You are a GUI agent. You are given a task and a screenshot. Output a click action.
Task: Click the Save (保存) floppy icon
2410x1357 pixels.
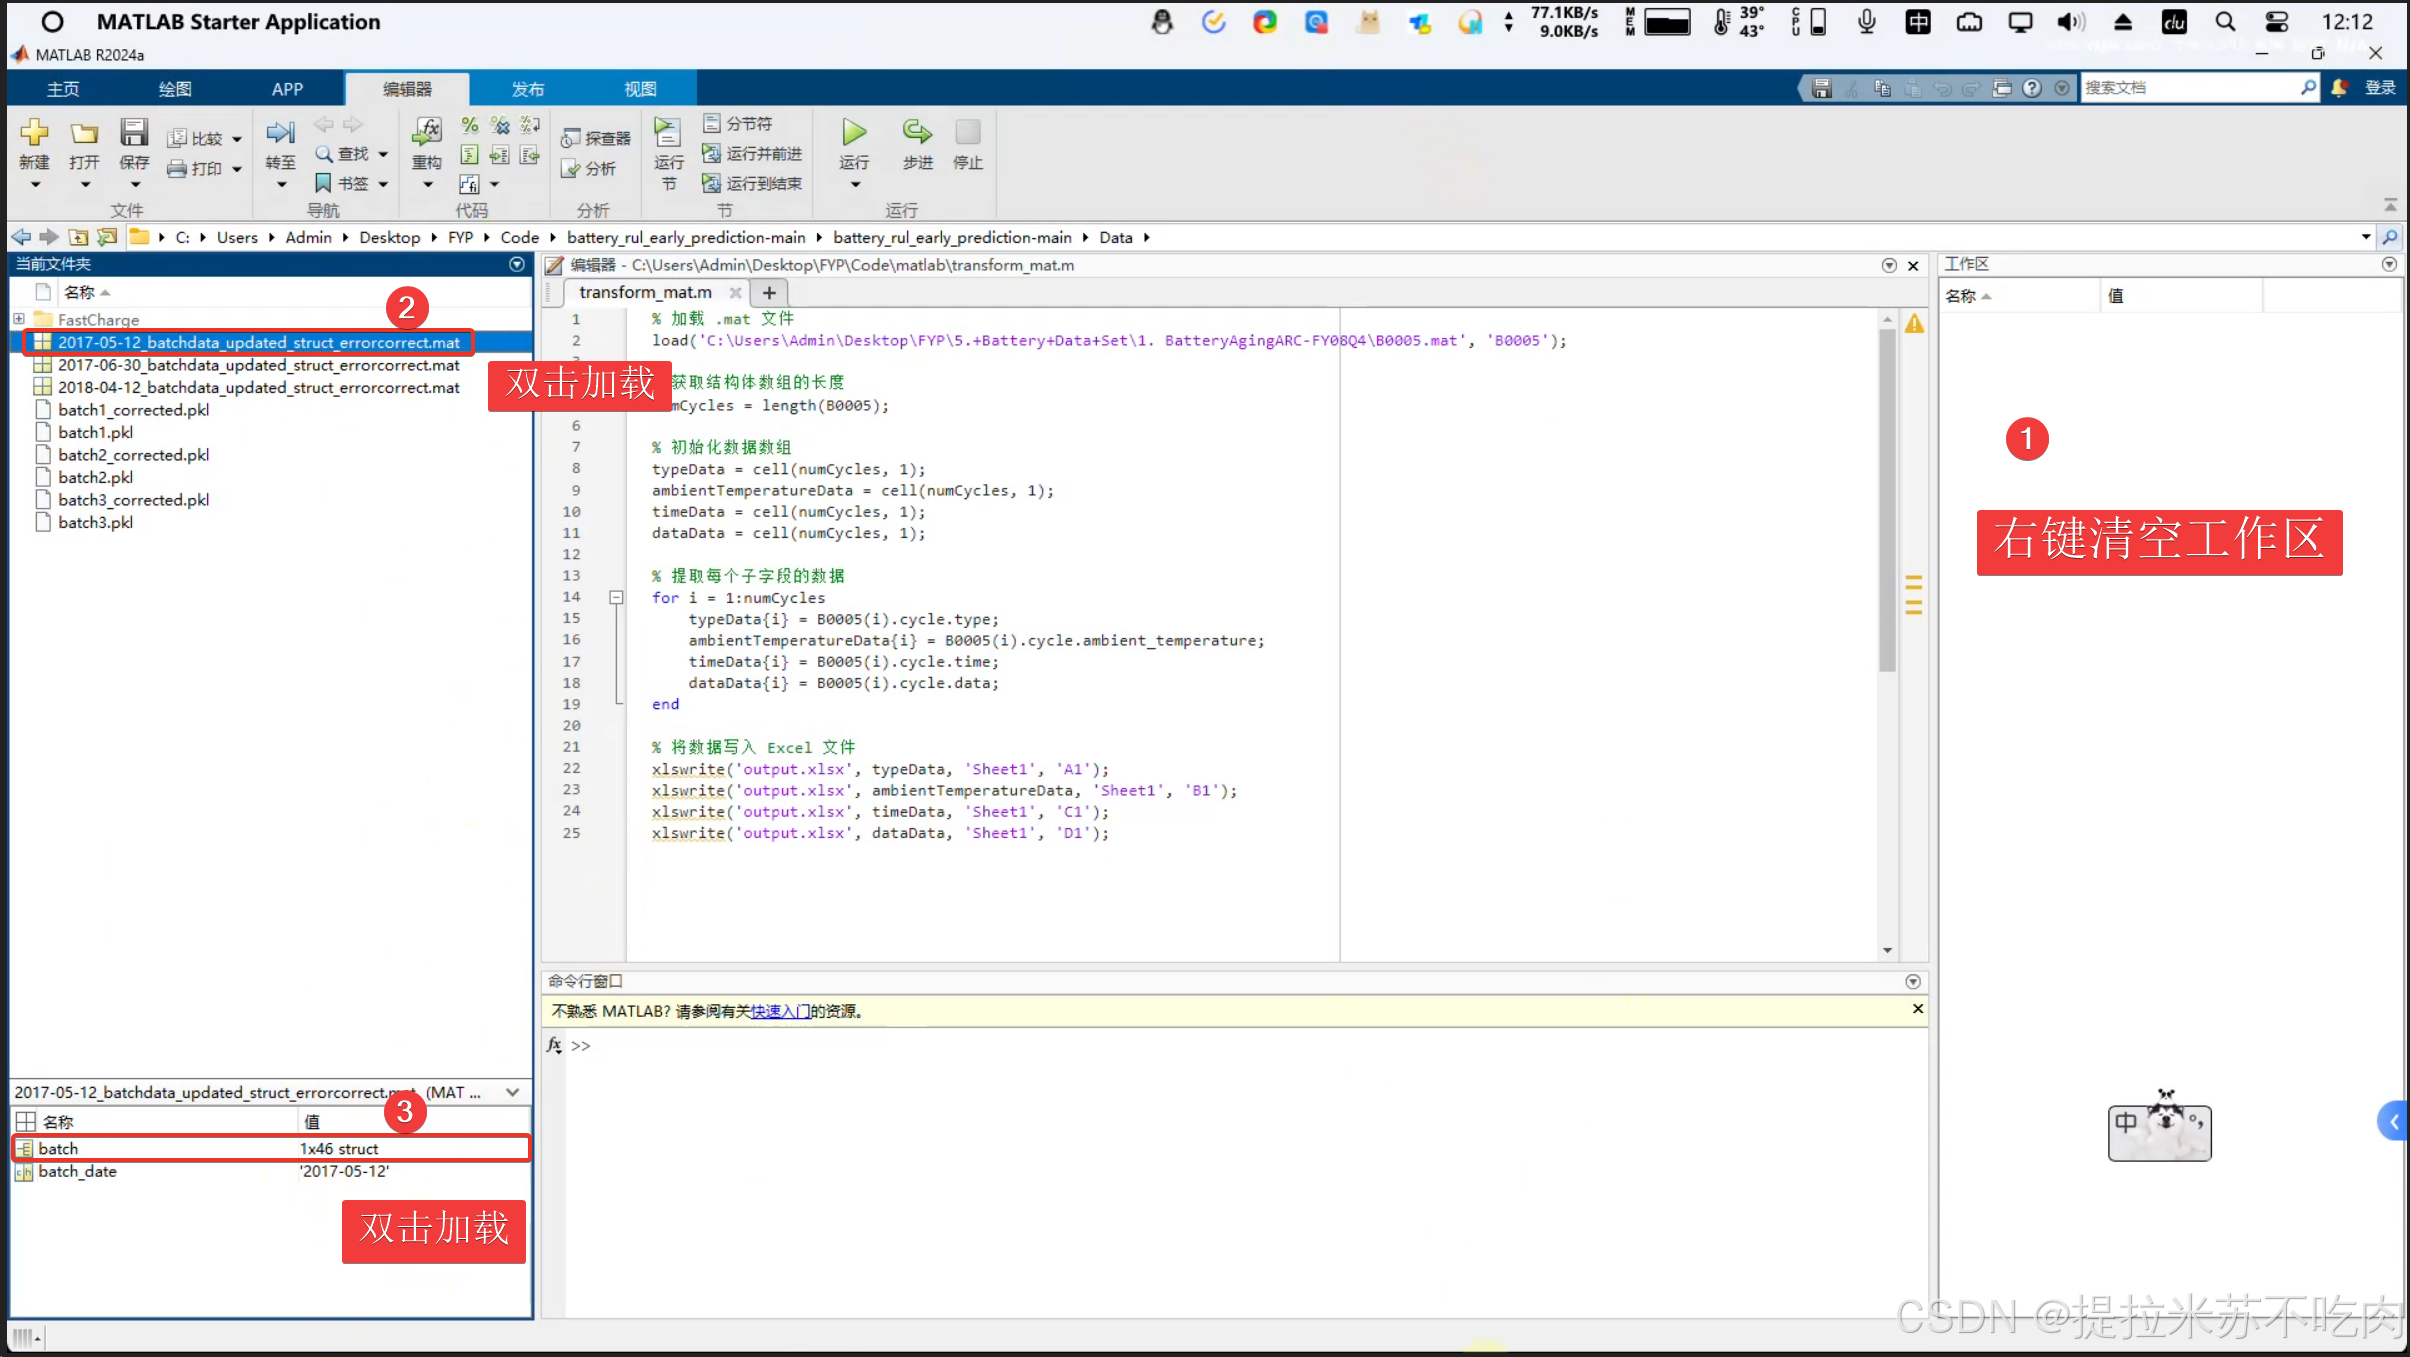pos(134,133)
